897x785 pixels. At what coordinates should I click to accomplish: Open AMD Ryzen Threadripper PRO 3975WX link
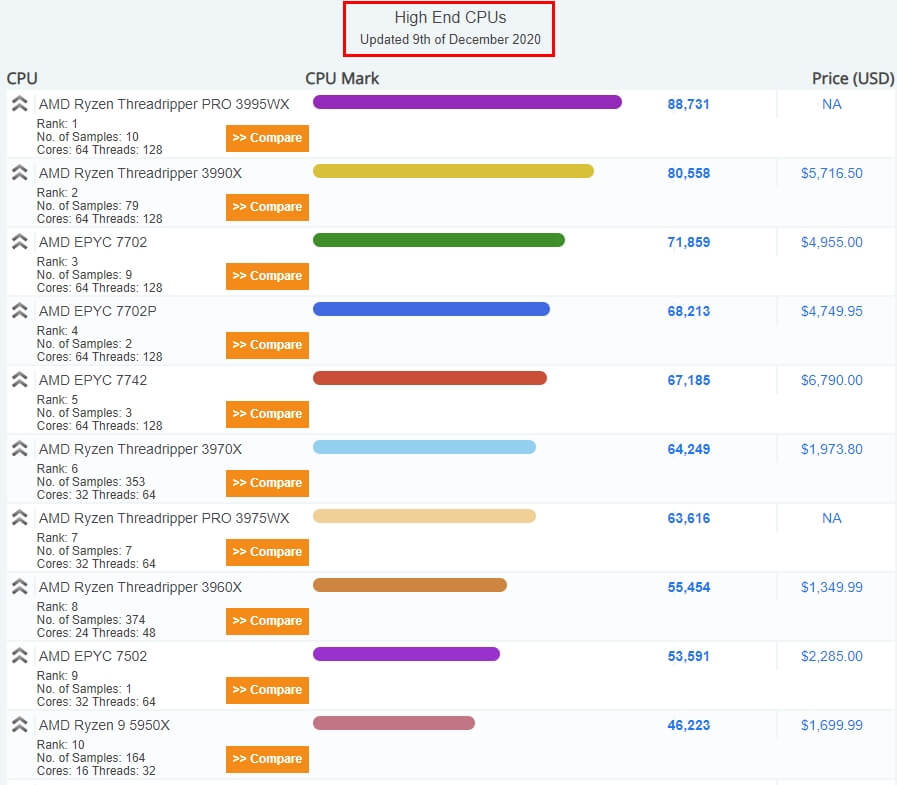[164, 518]
